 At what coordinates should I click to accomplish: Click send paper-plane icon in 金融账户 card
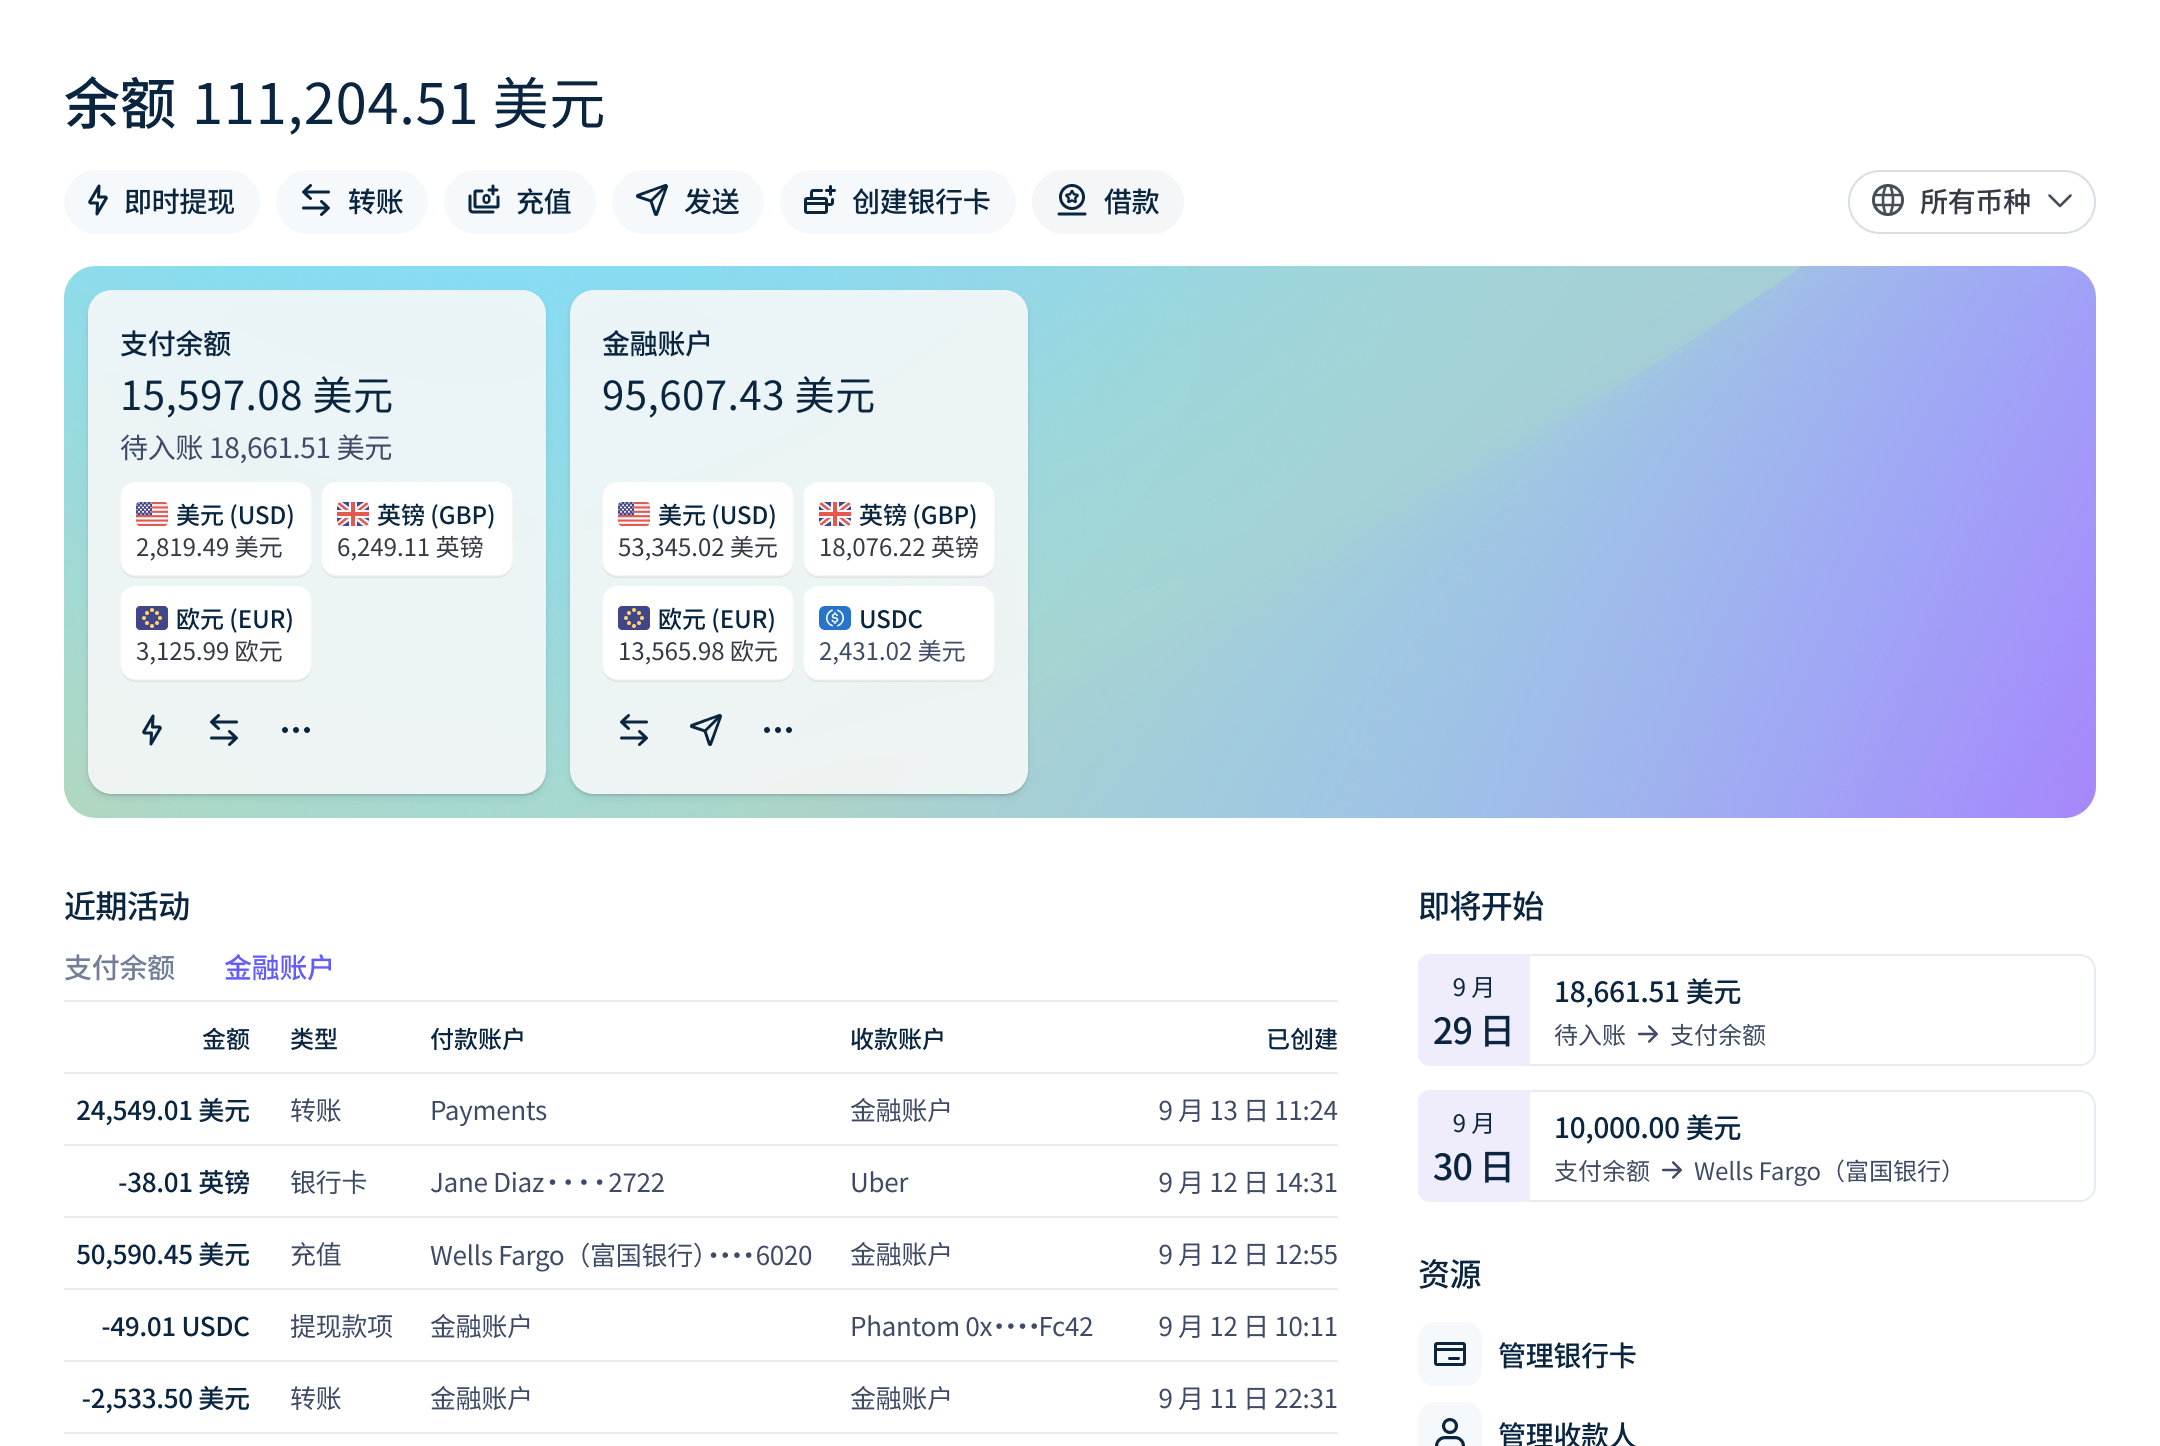706,730
